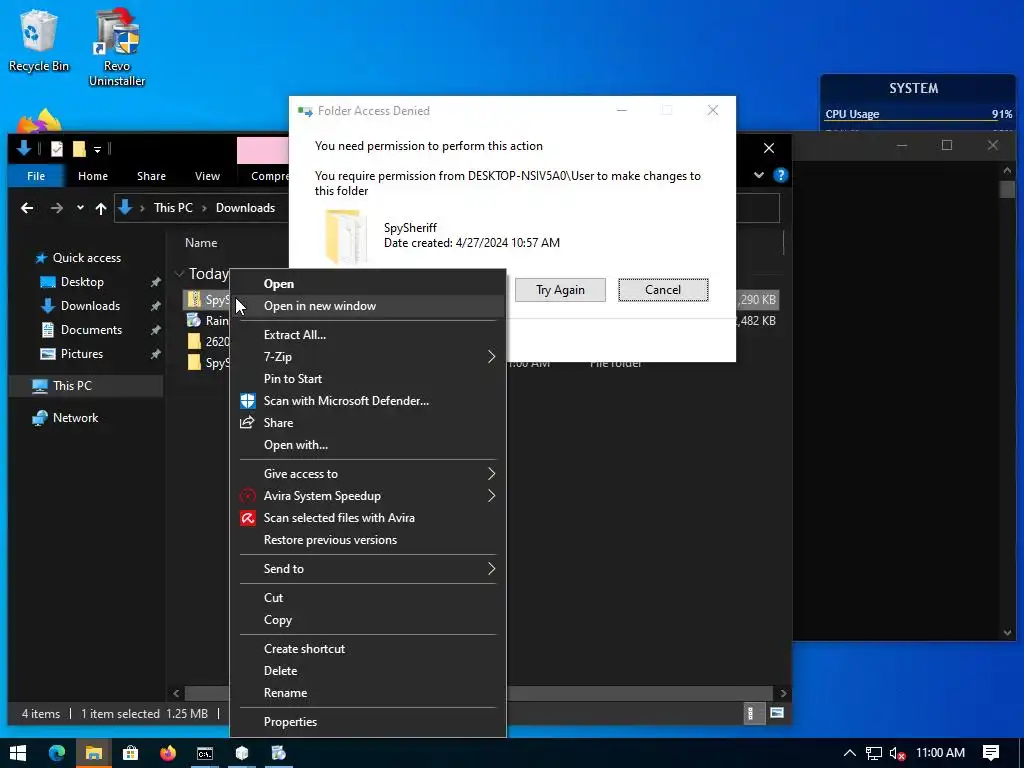Select the Rain installer file icon
The image size is (1024, 768).
pos(194,320)
